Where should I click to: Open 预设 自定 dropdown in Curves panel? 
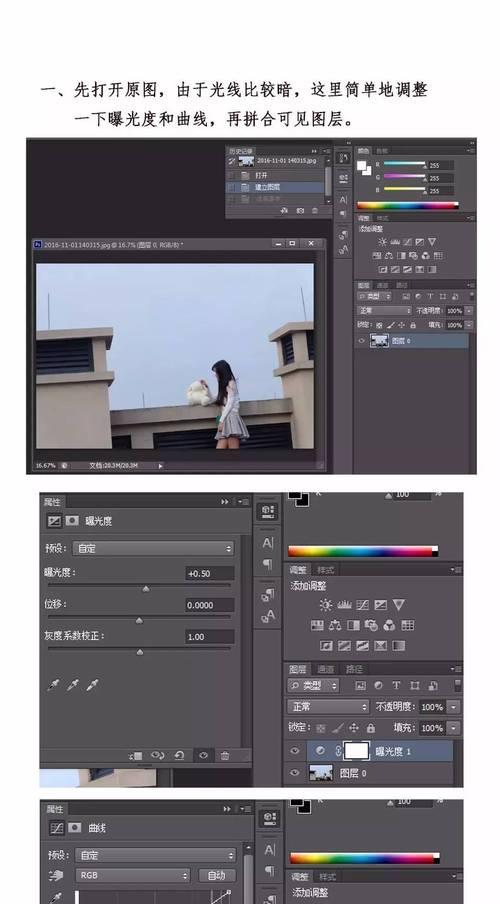pos(156,855)
